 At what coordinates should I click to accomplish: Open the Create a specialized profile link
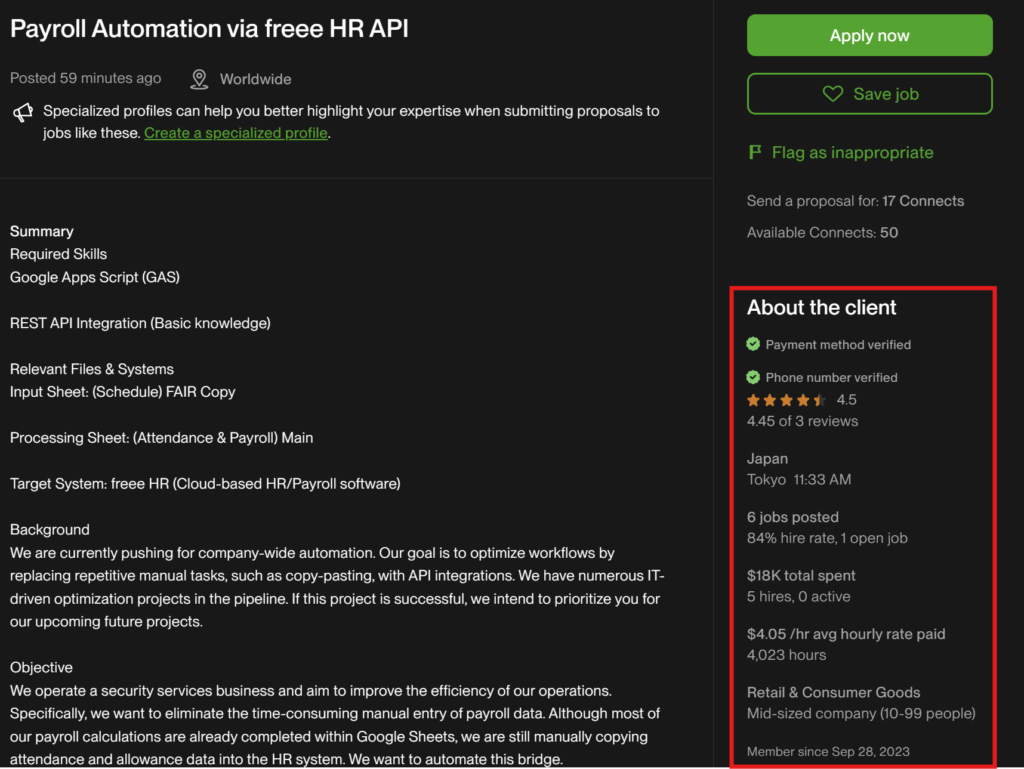[x=236, y=133]
